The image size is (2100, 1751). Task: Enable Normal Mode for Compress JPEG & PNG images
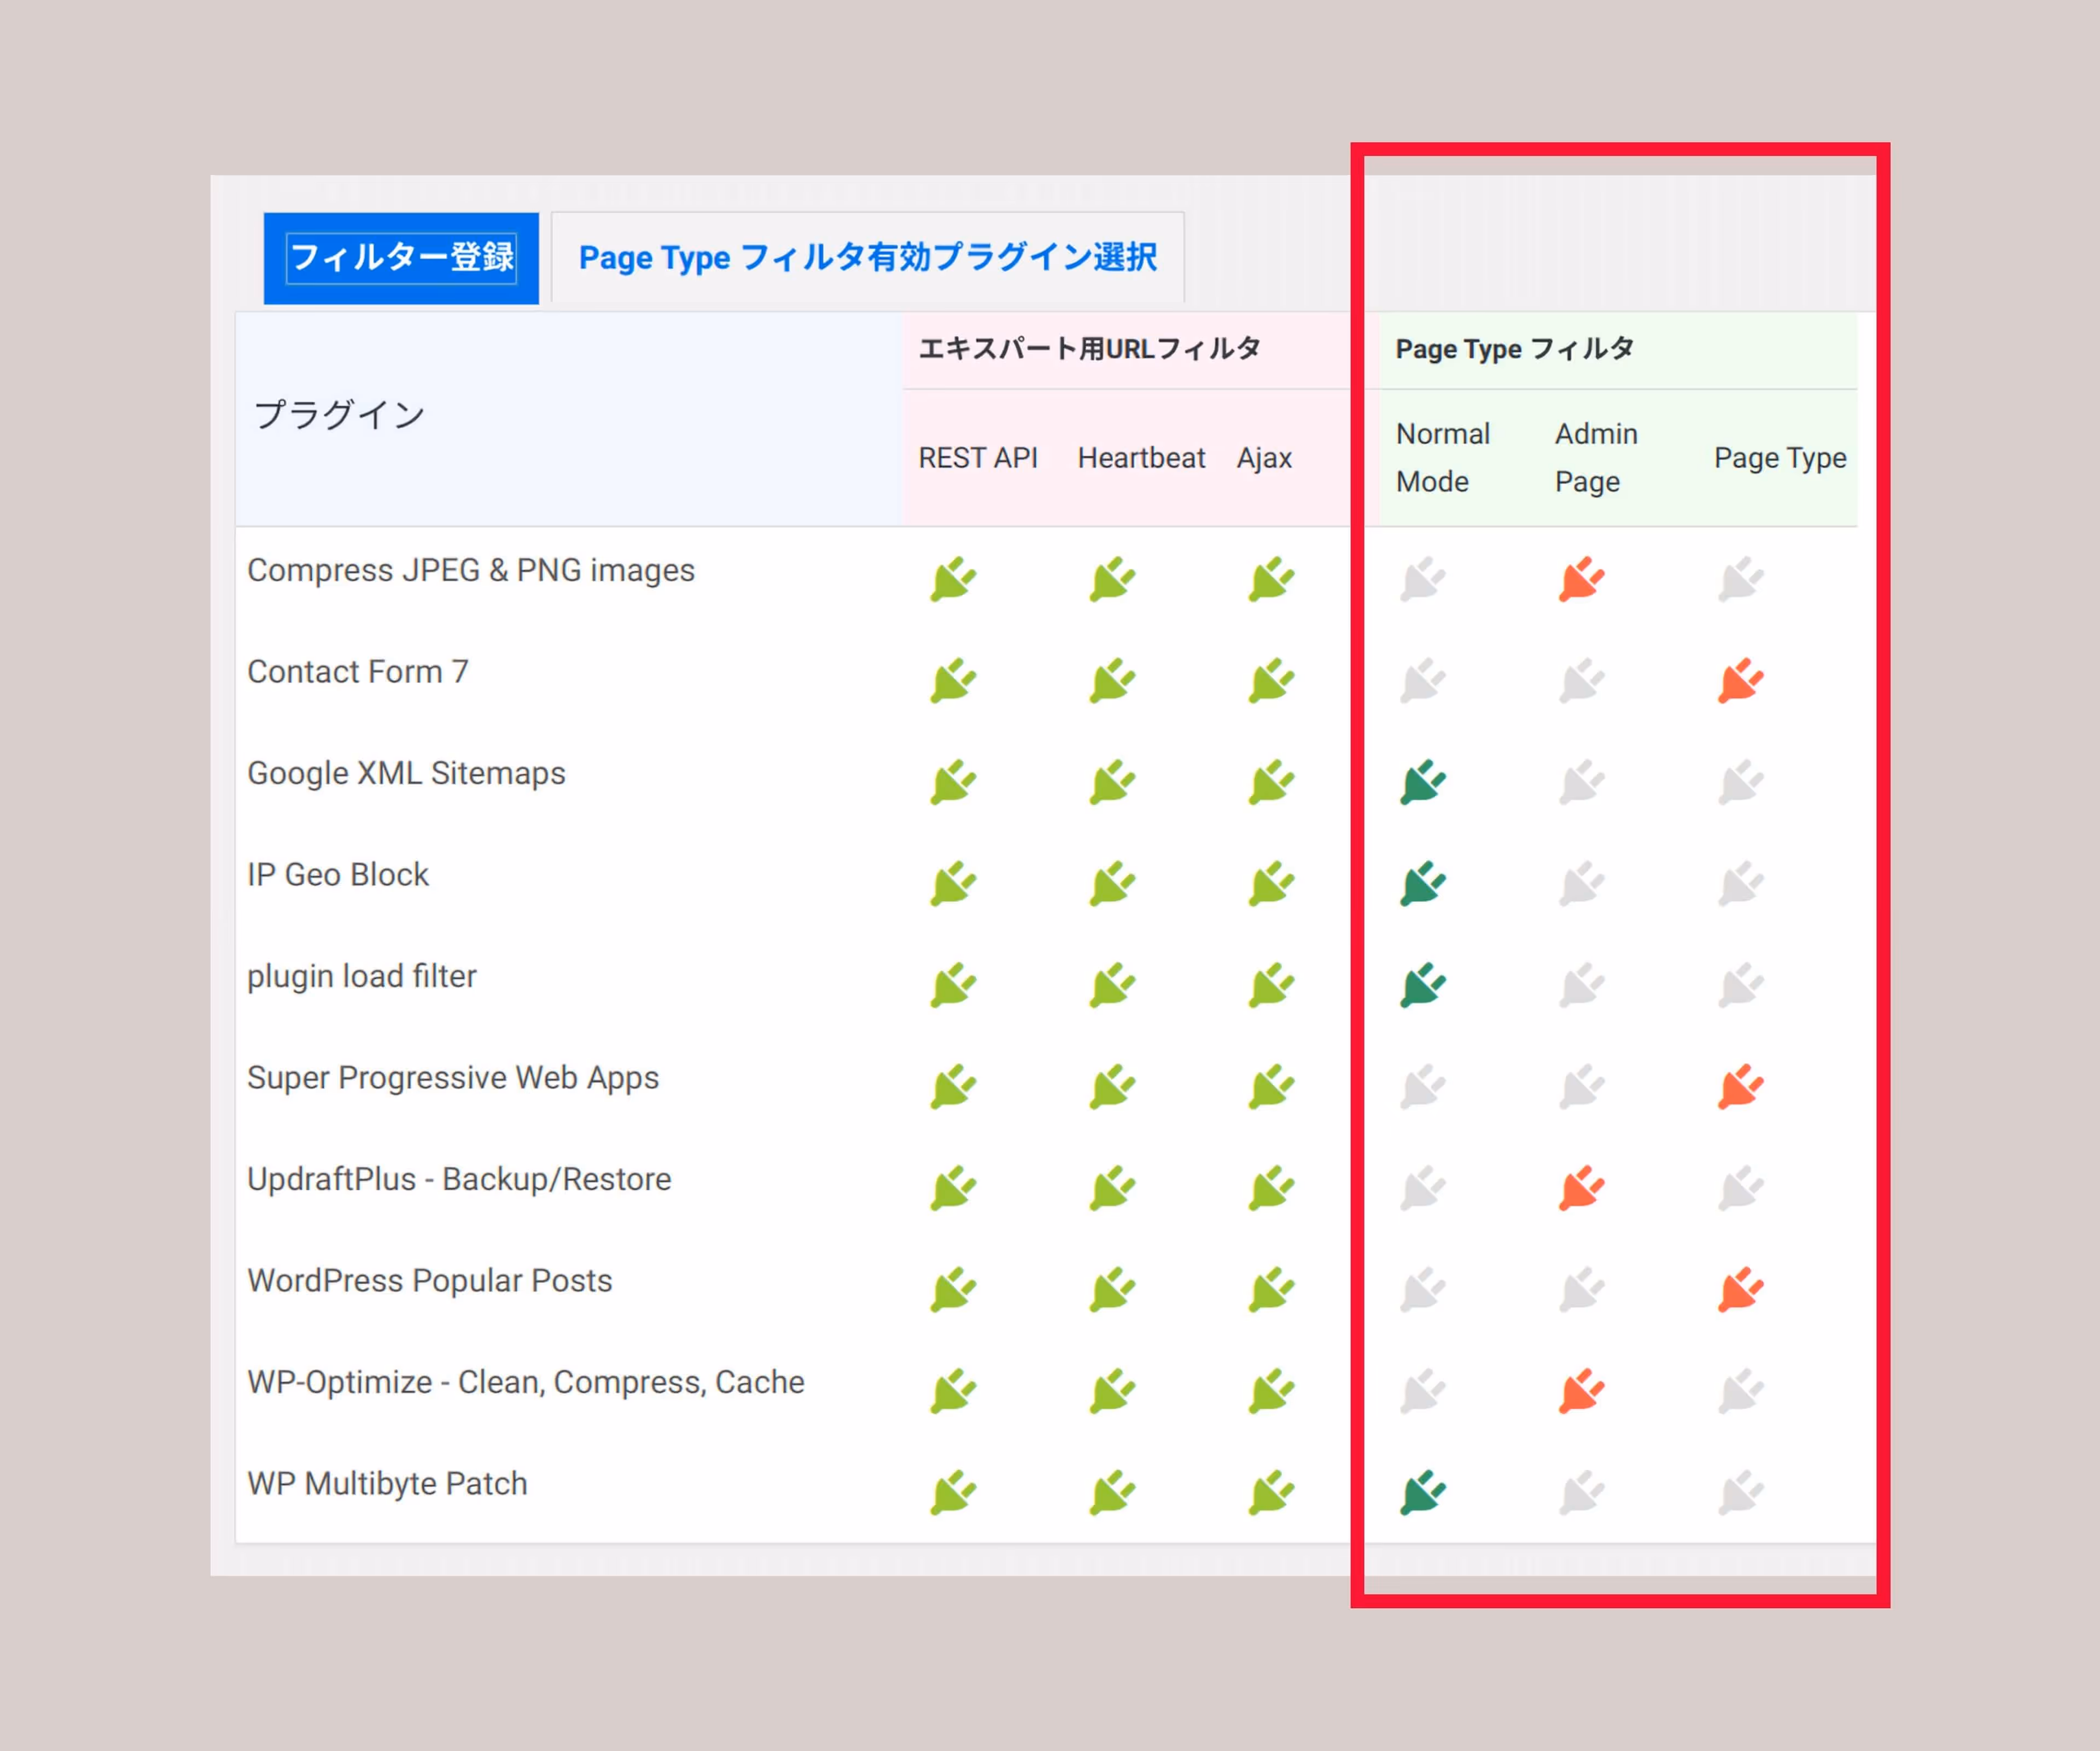[x=1422, y=579]
